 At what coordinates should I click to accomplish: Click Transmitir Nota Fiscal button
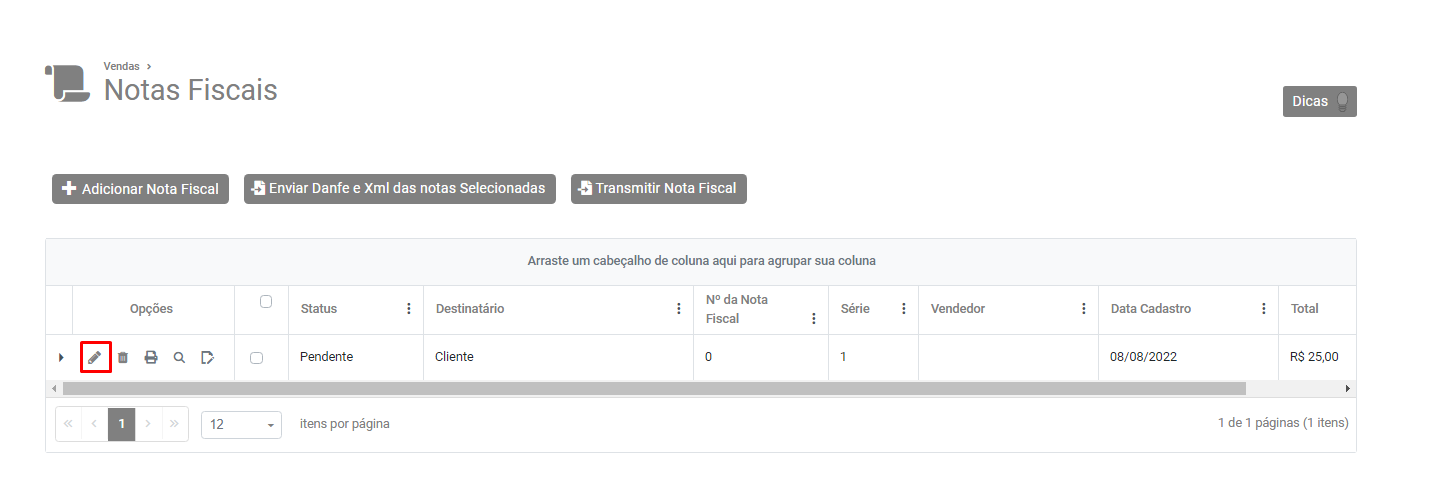(659, 189)
